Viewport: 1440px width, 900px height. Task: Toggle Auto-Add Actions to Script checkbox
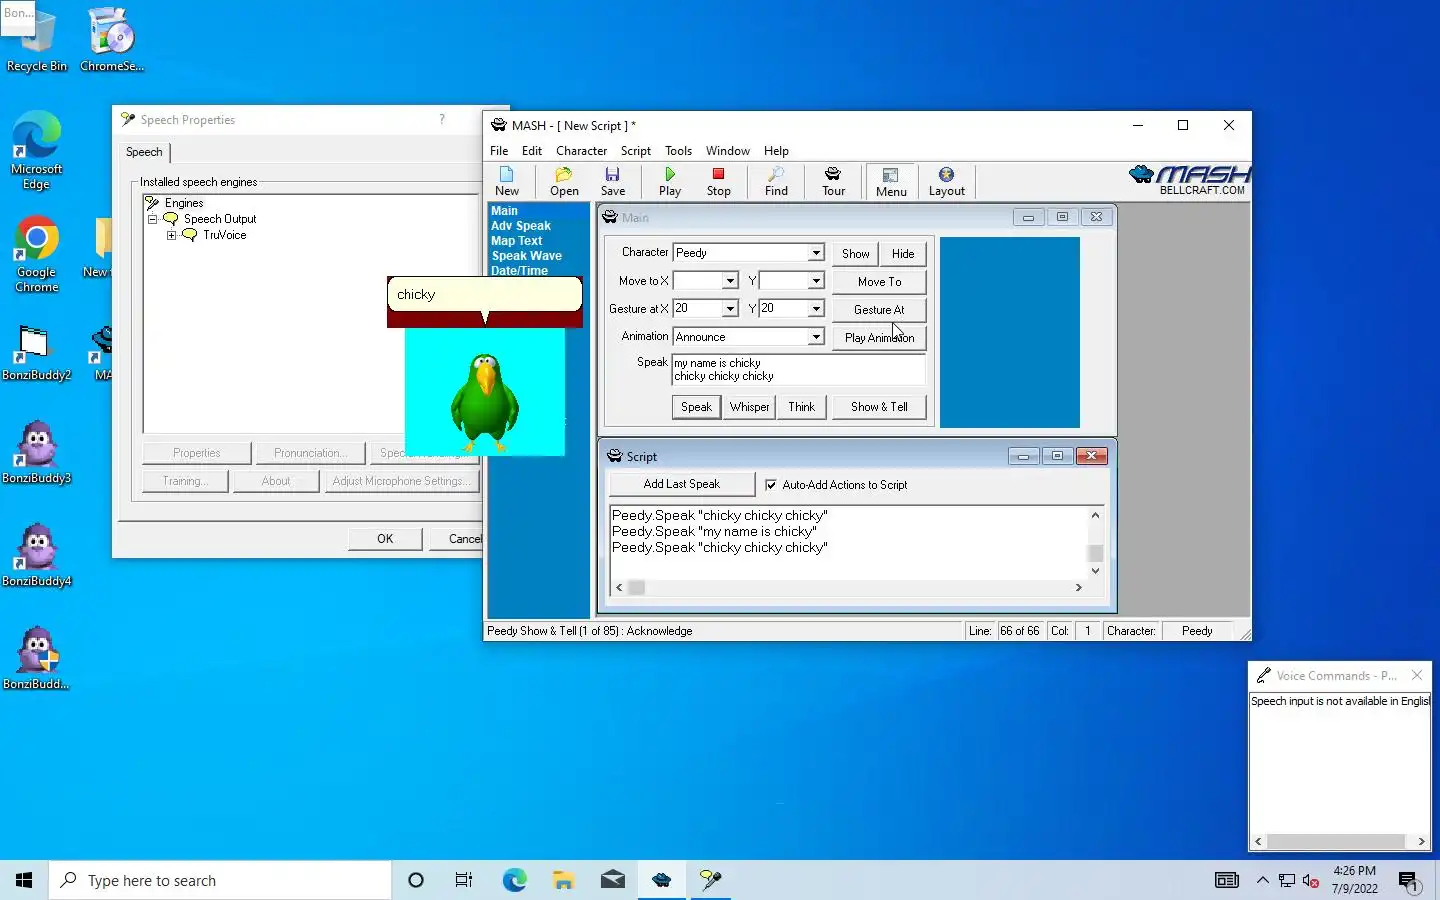tap(771, 485)
